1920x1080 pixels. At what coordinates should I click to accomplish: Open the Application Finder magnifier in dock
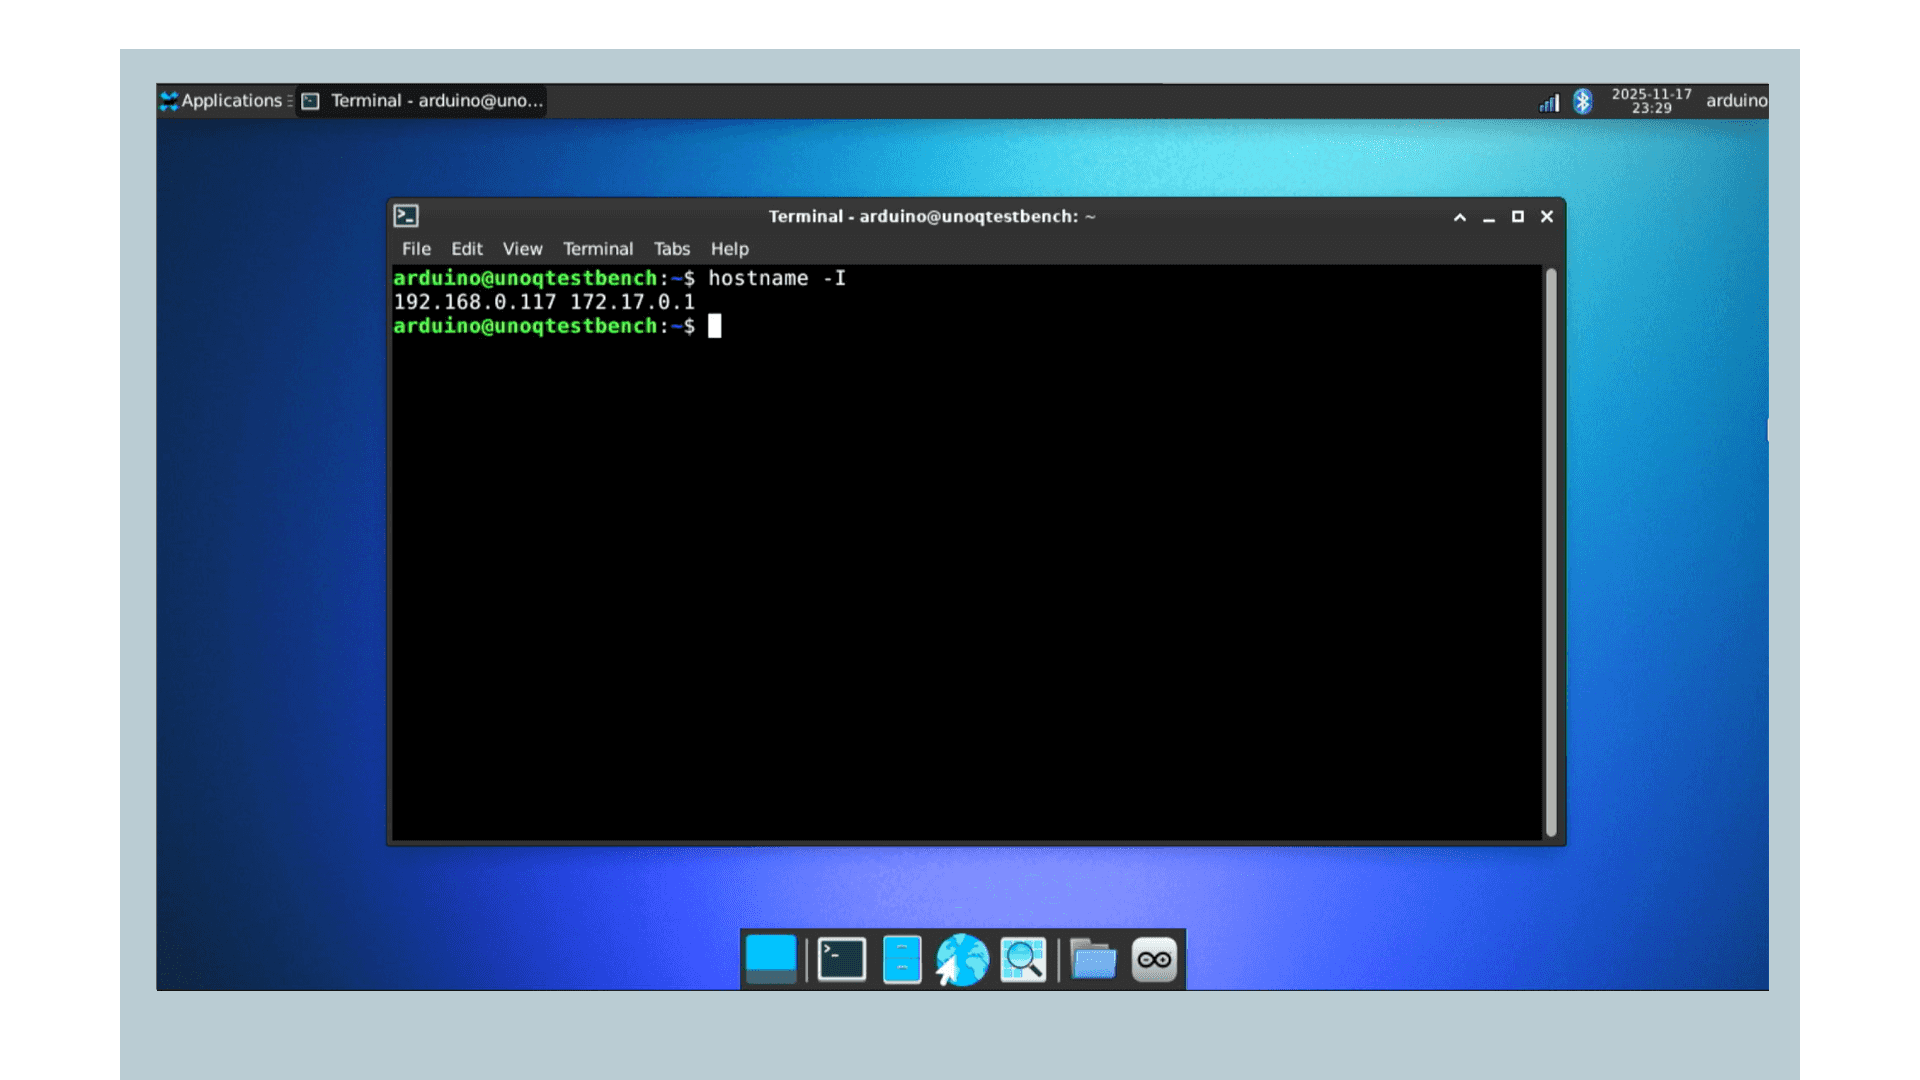pyautogui.click(x=1022, y=958)
